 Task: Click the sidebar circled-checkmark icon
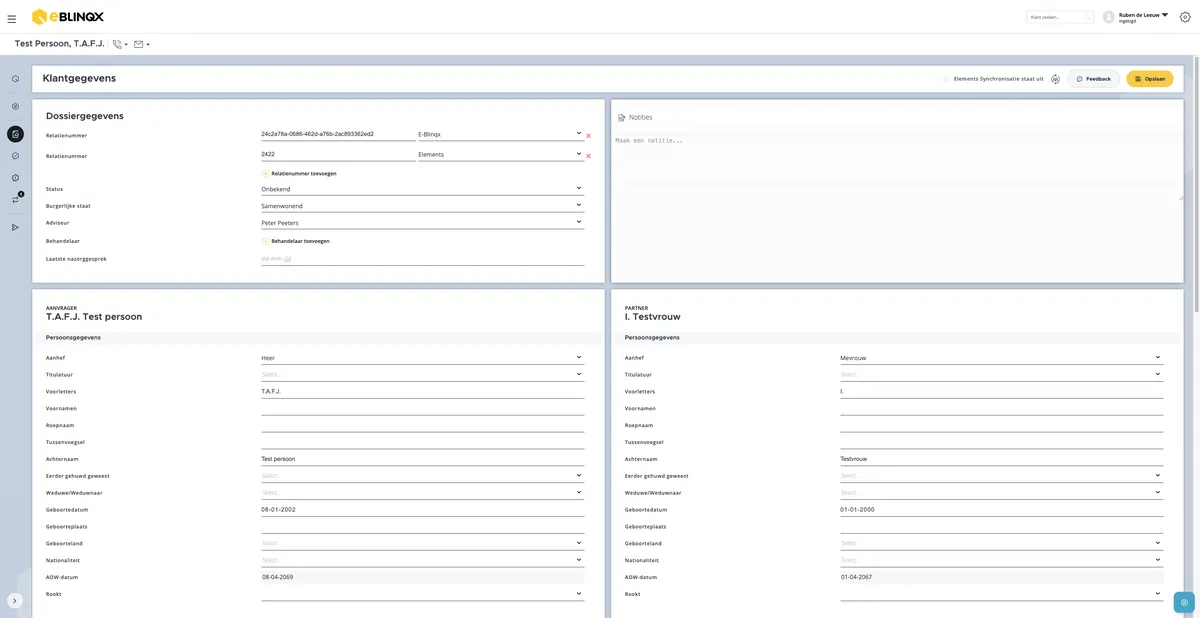tap(15, 156)
